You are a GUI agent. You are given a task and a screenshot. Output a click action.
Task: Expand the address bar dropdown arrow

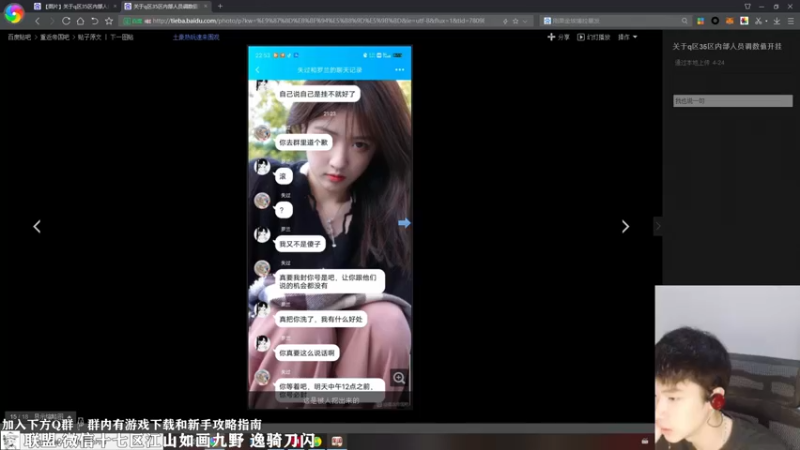[525, 21]
